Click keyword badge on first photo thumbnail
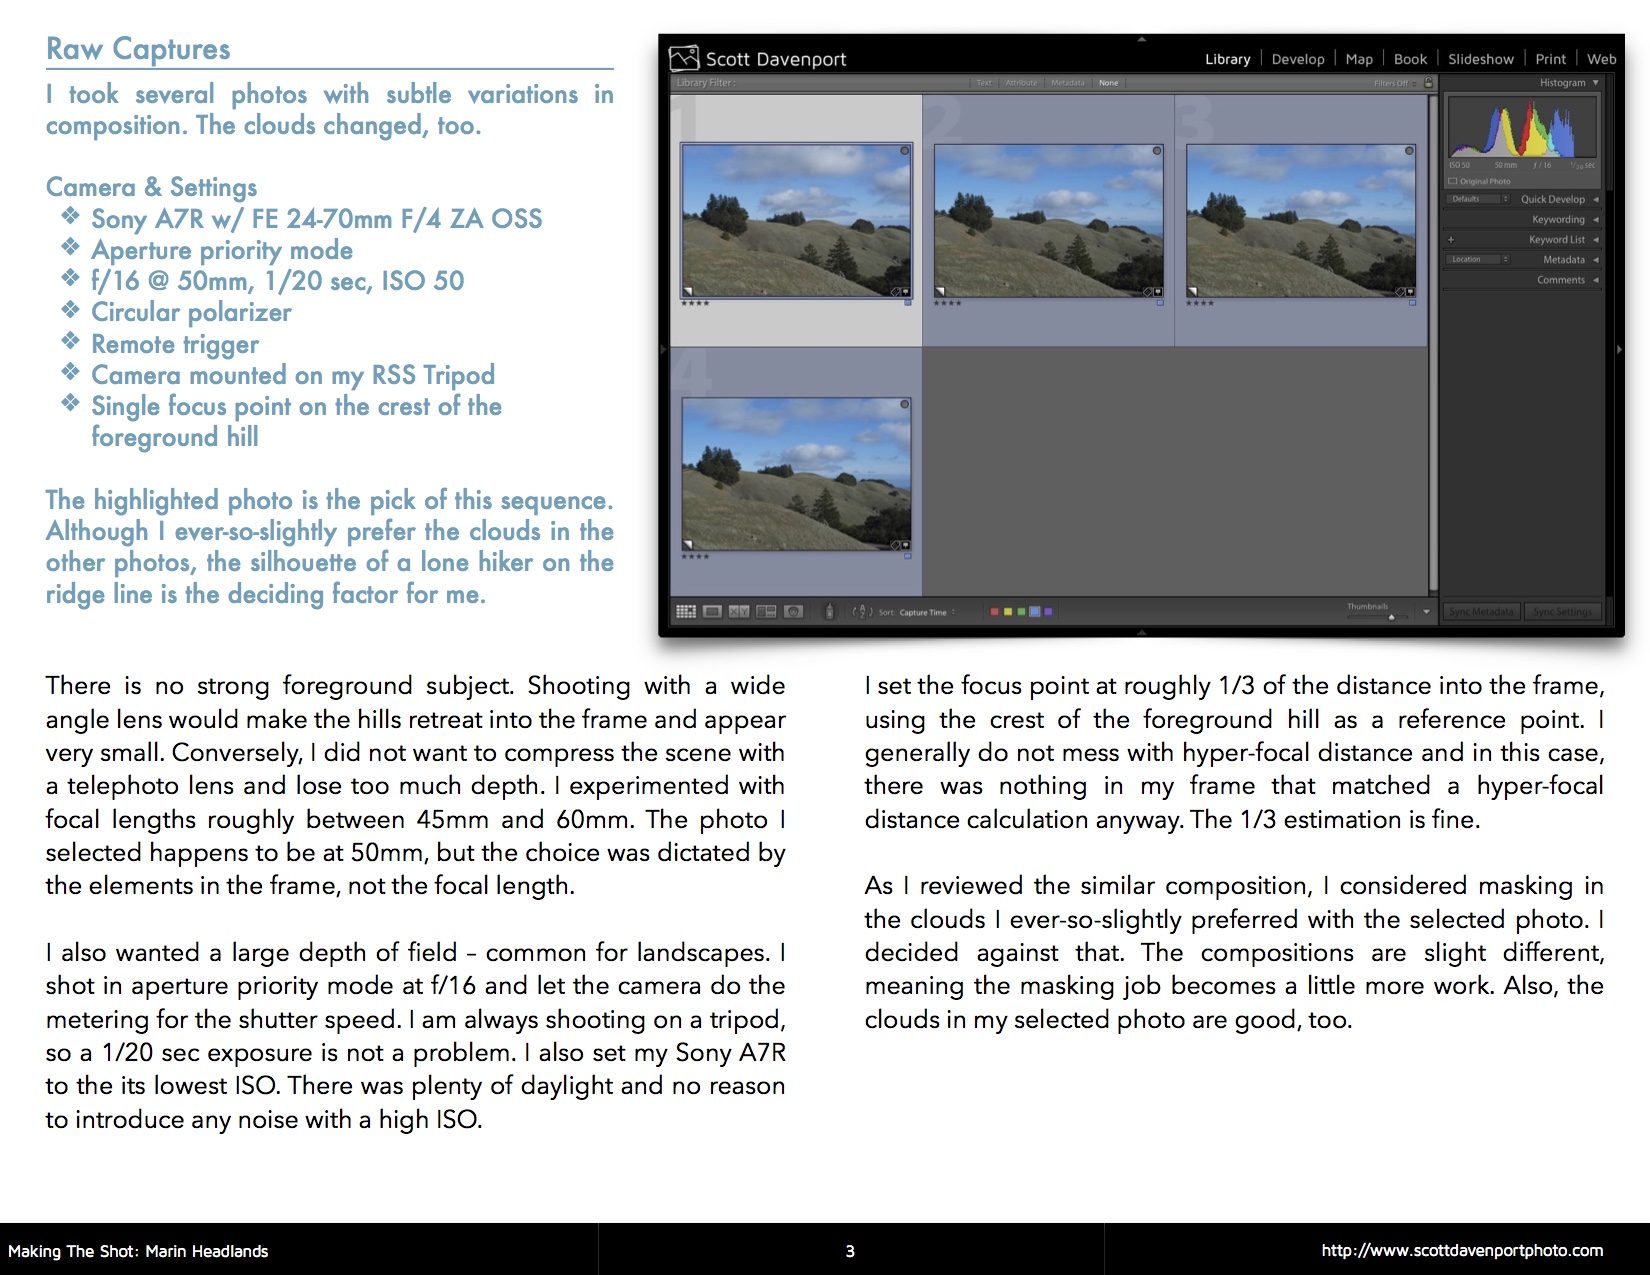 click(x=895, y=292)
